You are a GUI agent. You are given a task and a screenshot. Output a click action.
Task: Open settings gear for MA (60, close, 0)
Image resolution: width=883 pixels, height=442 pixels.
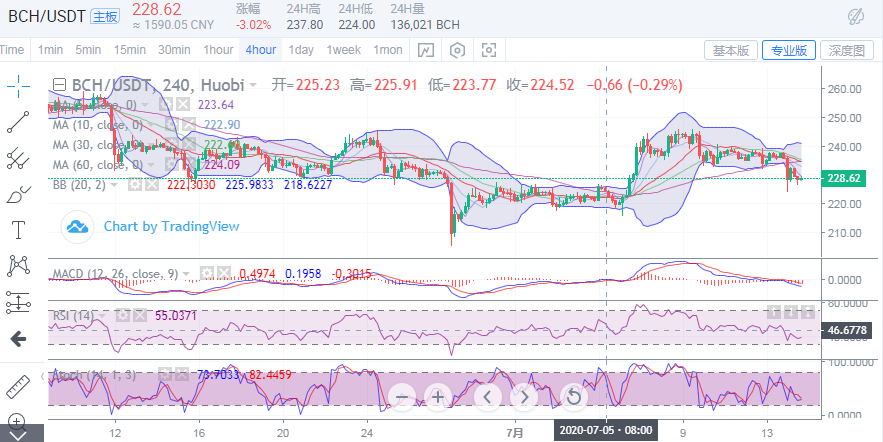coord(171,164)
